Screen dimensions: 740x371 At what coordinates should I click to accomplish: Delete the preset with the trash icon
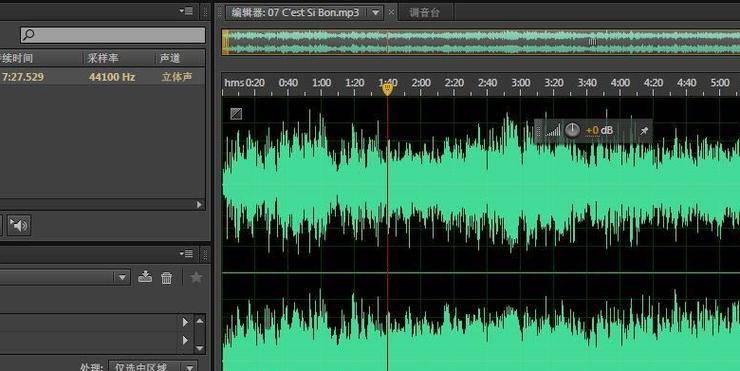point(167,278)
